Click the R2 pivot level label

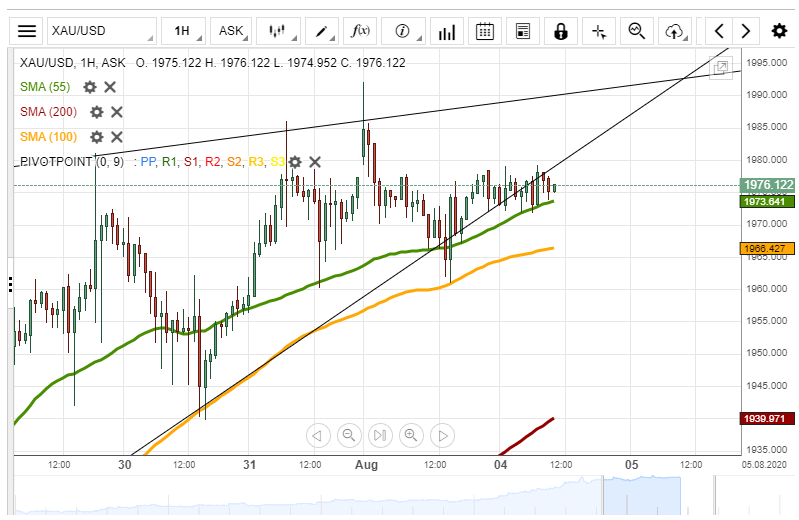pyautogui.click(x=212, y=162)
